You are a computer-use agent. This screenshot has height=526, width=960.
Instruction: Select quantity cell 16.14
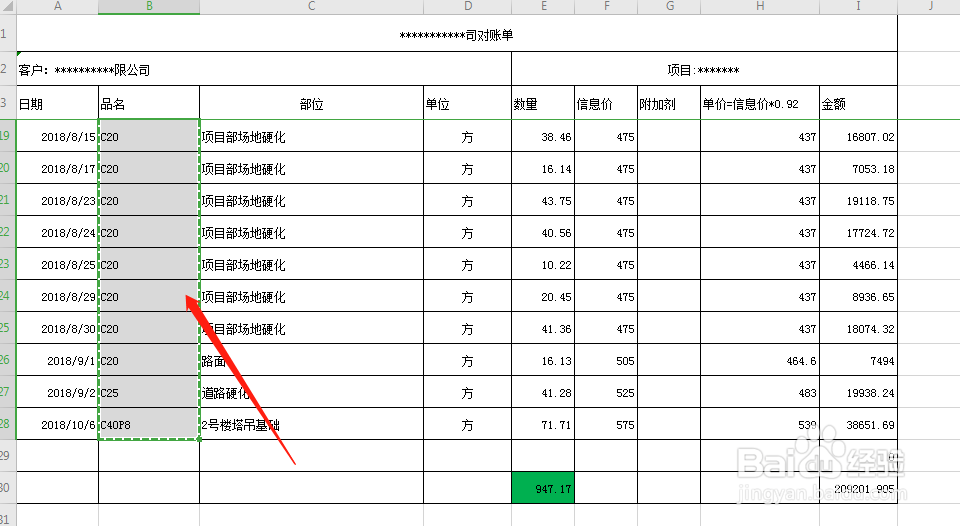[543, 168]
